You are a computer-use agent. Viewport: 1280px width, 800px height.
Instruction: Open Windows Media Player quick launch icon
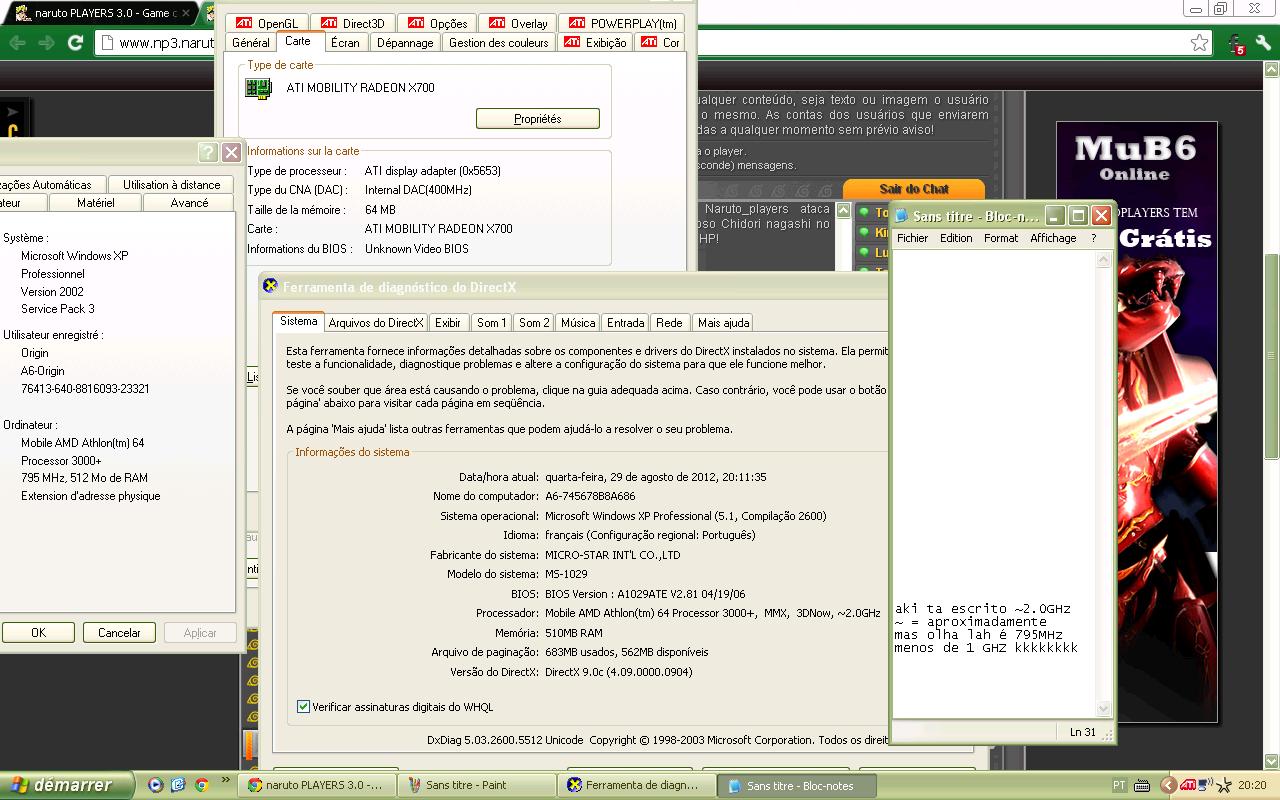pyautogui.click(x=155, y=785)
